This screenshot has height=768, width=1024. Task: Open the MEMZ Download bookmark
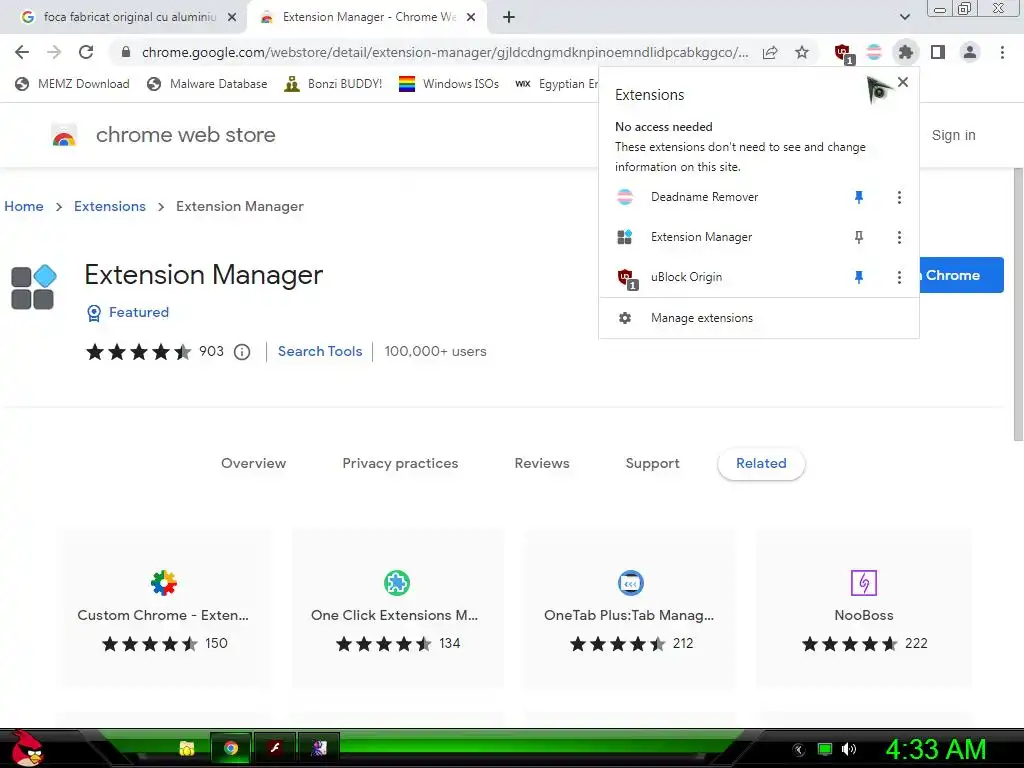72,84
